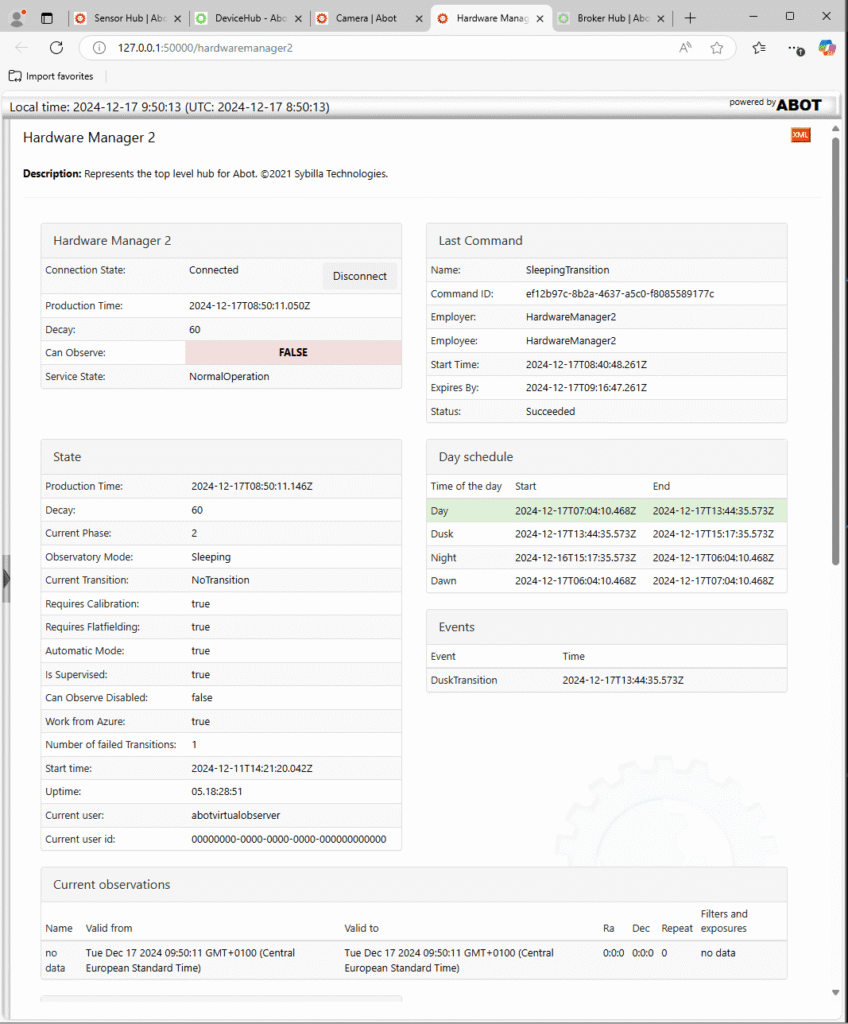Click the Local time header text

coord(169,107)
